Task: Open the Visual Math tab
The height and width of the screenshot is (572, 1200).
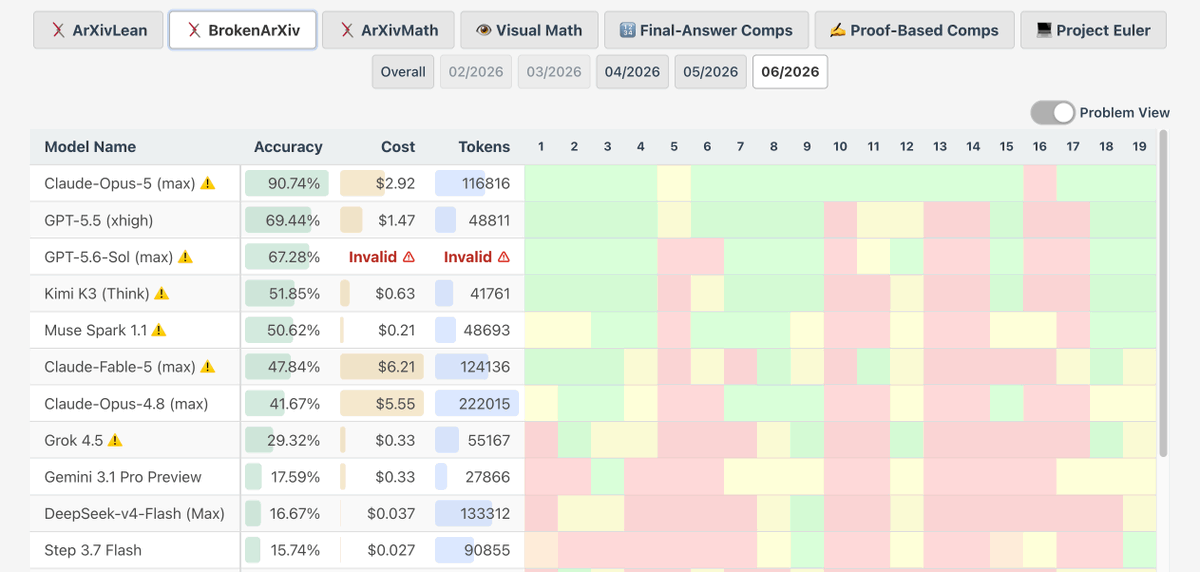Action: pyautogui.click(x=529, y=30)
